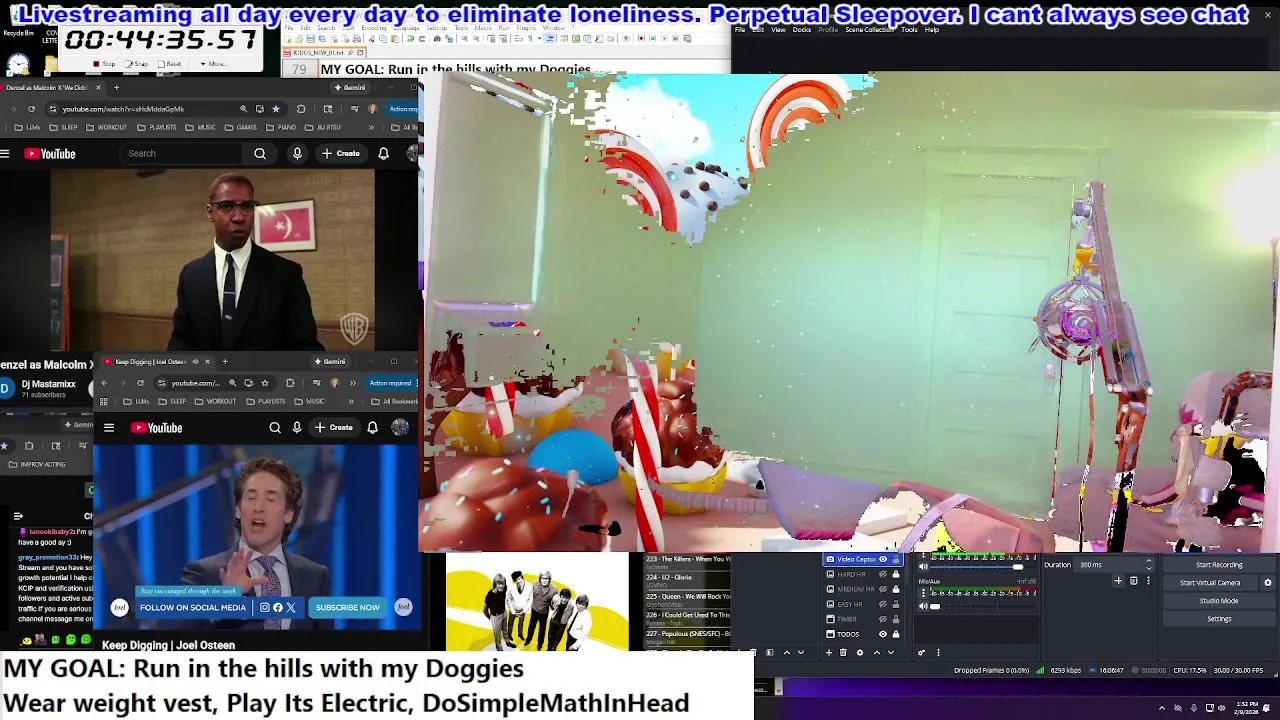This screenshot has width=1280, height=720.
Task: Toggle visibility of TIMER source
Action: tap(883, 619)
